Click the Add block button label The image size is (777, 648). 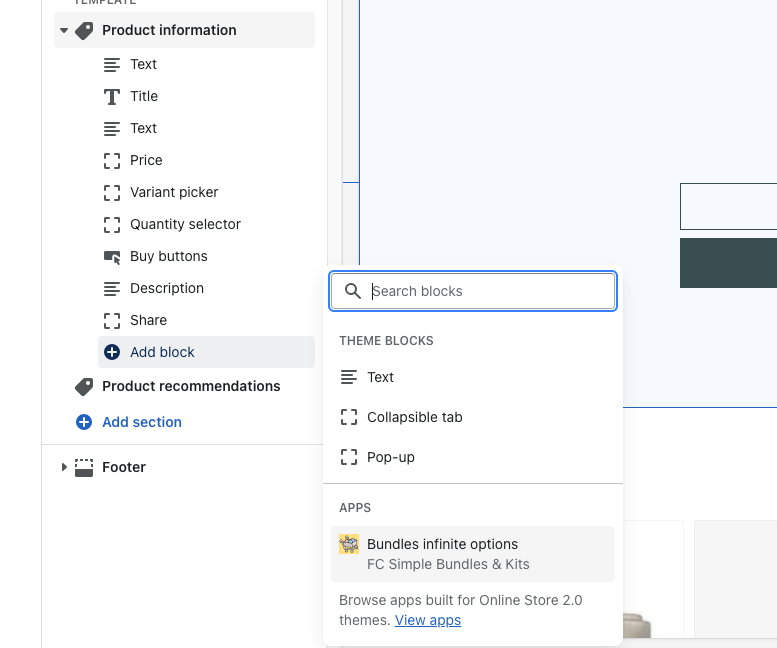coord(162,352)
